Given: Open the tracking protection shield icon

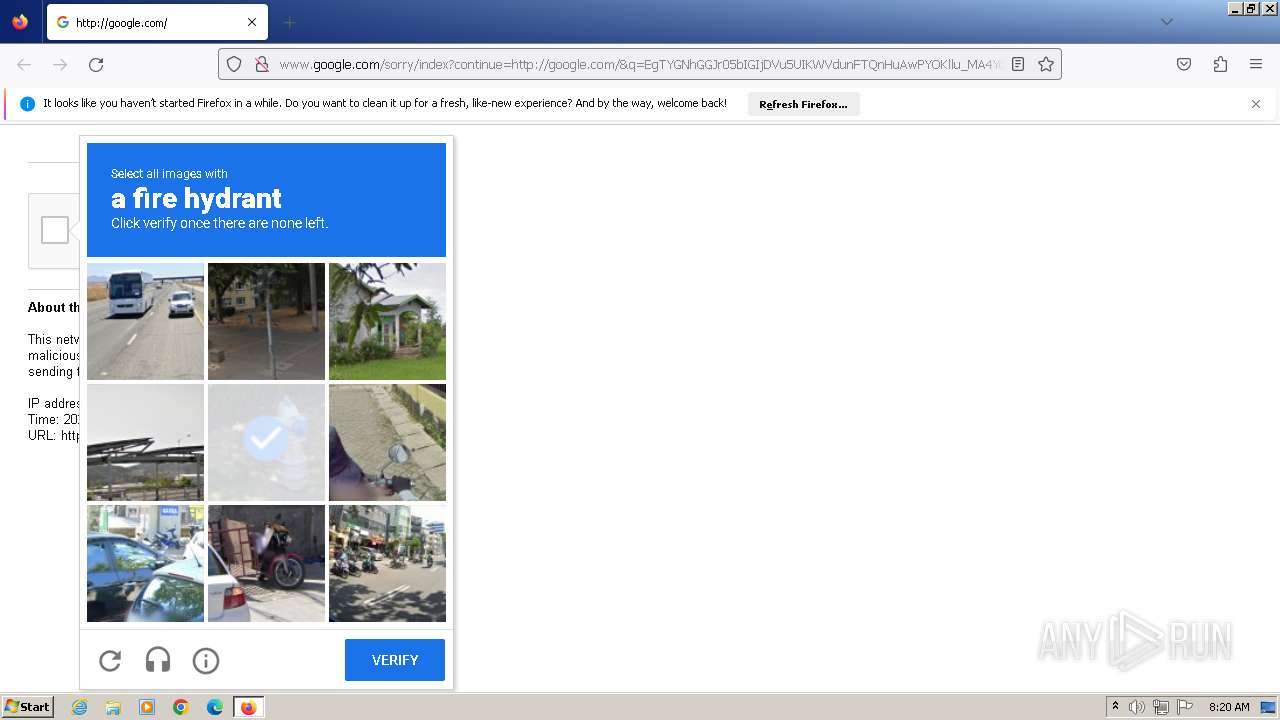Looking at the screenshot, I should click(234, 64).
